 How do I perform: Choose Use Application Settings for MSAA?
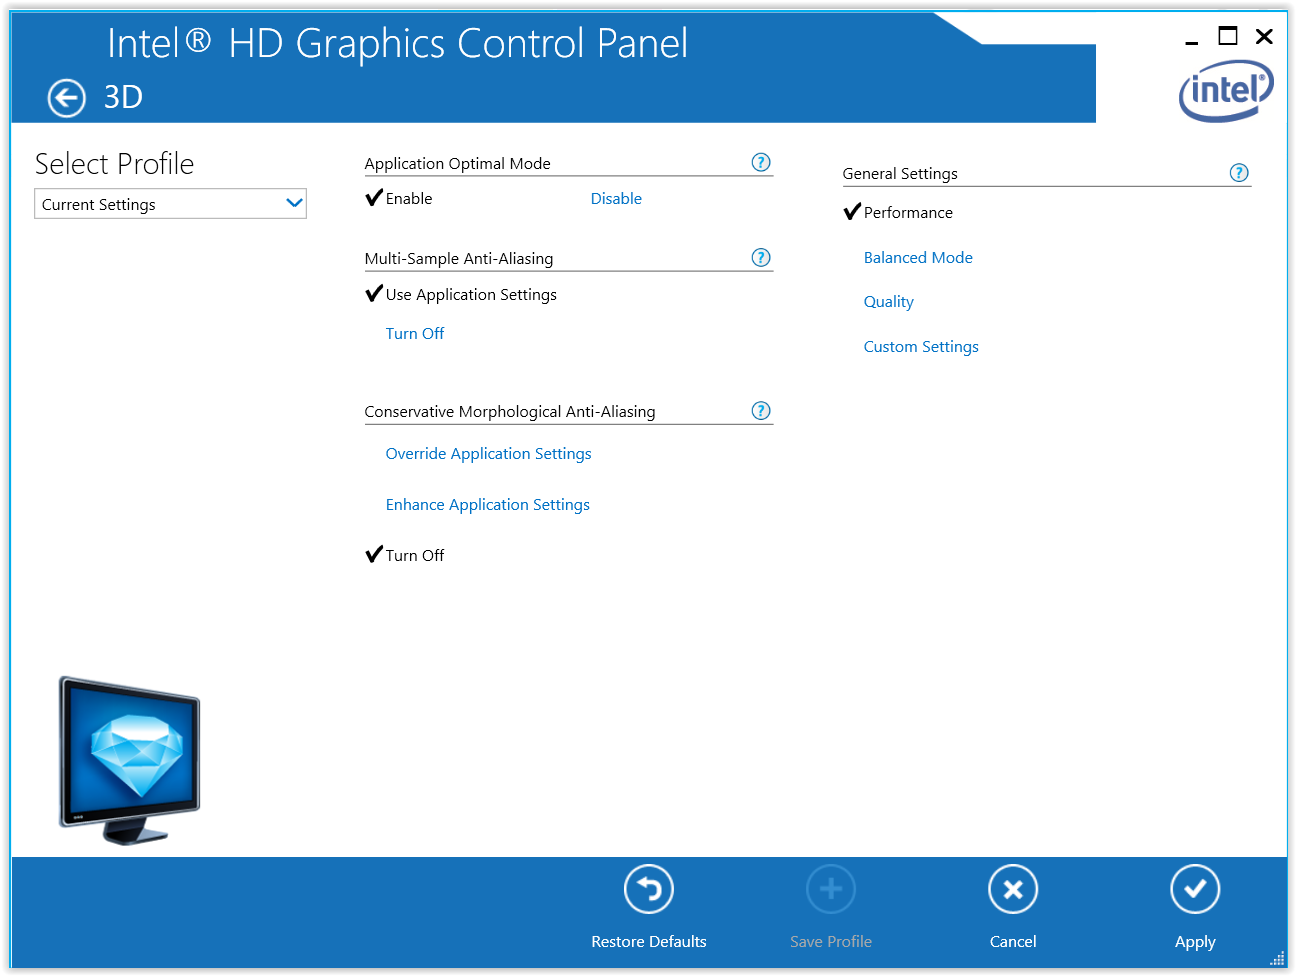[471, 294]
